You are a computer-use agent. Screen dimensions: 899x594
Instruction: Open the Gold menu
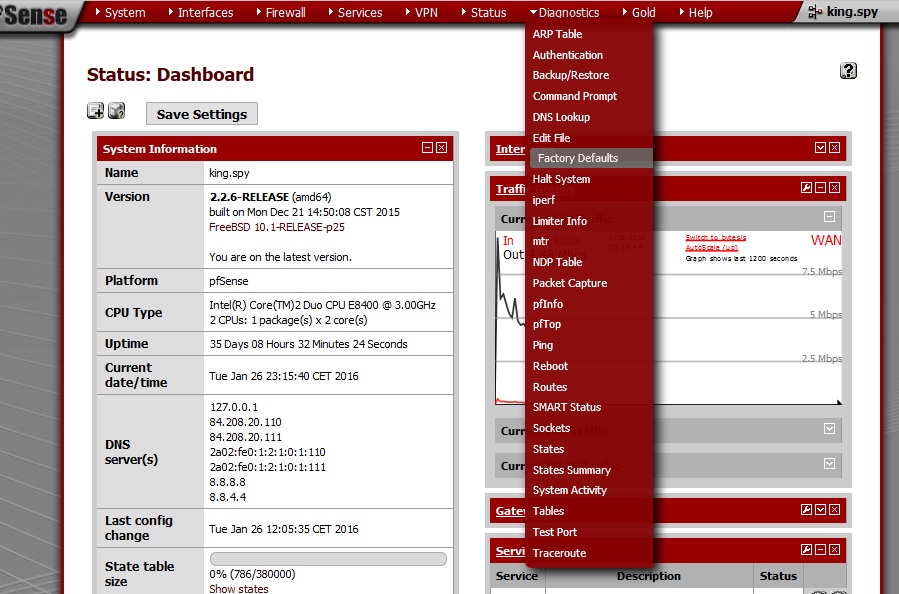(x=639, y=12)
